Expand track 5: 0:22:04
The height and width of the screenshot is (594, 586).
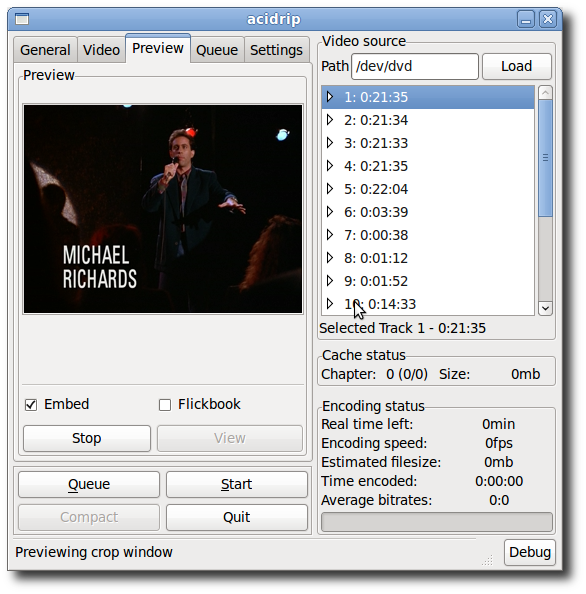coord(330,189)
